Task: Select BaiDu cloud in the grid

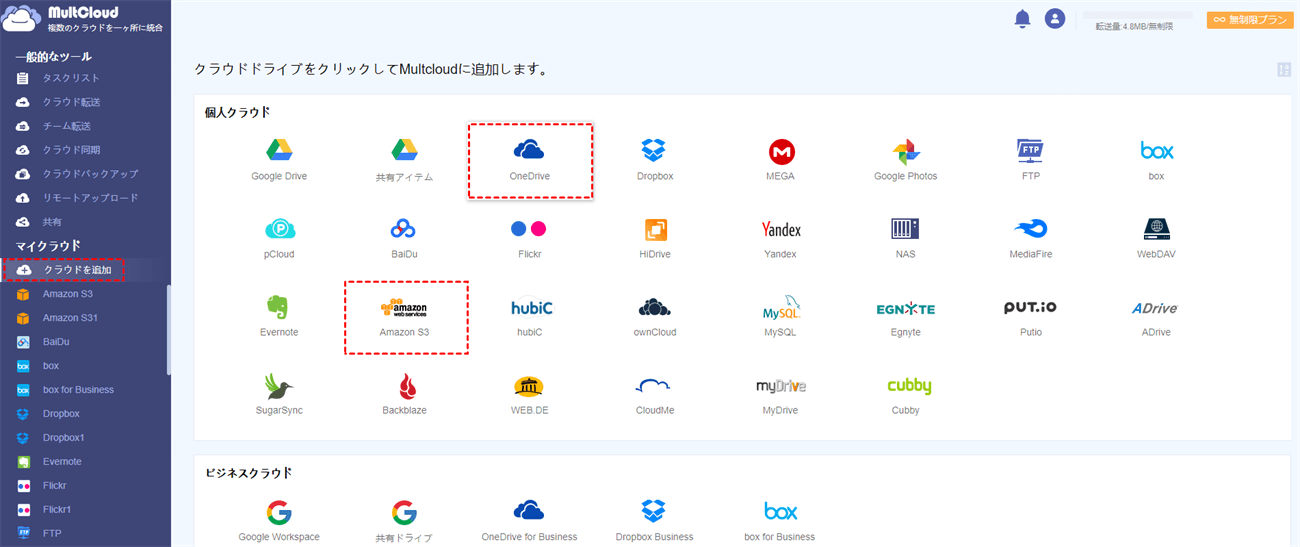Action: (404, 238)
